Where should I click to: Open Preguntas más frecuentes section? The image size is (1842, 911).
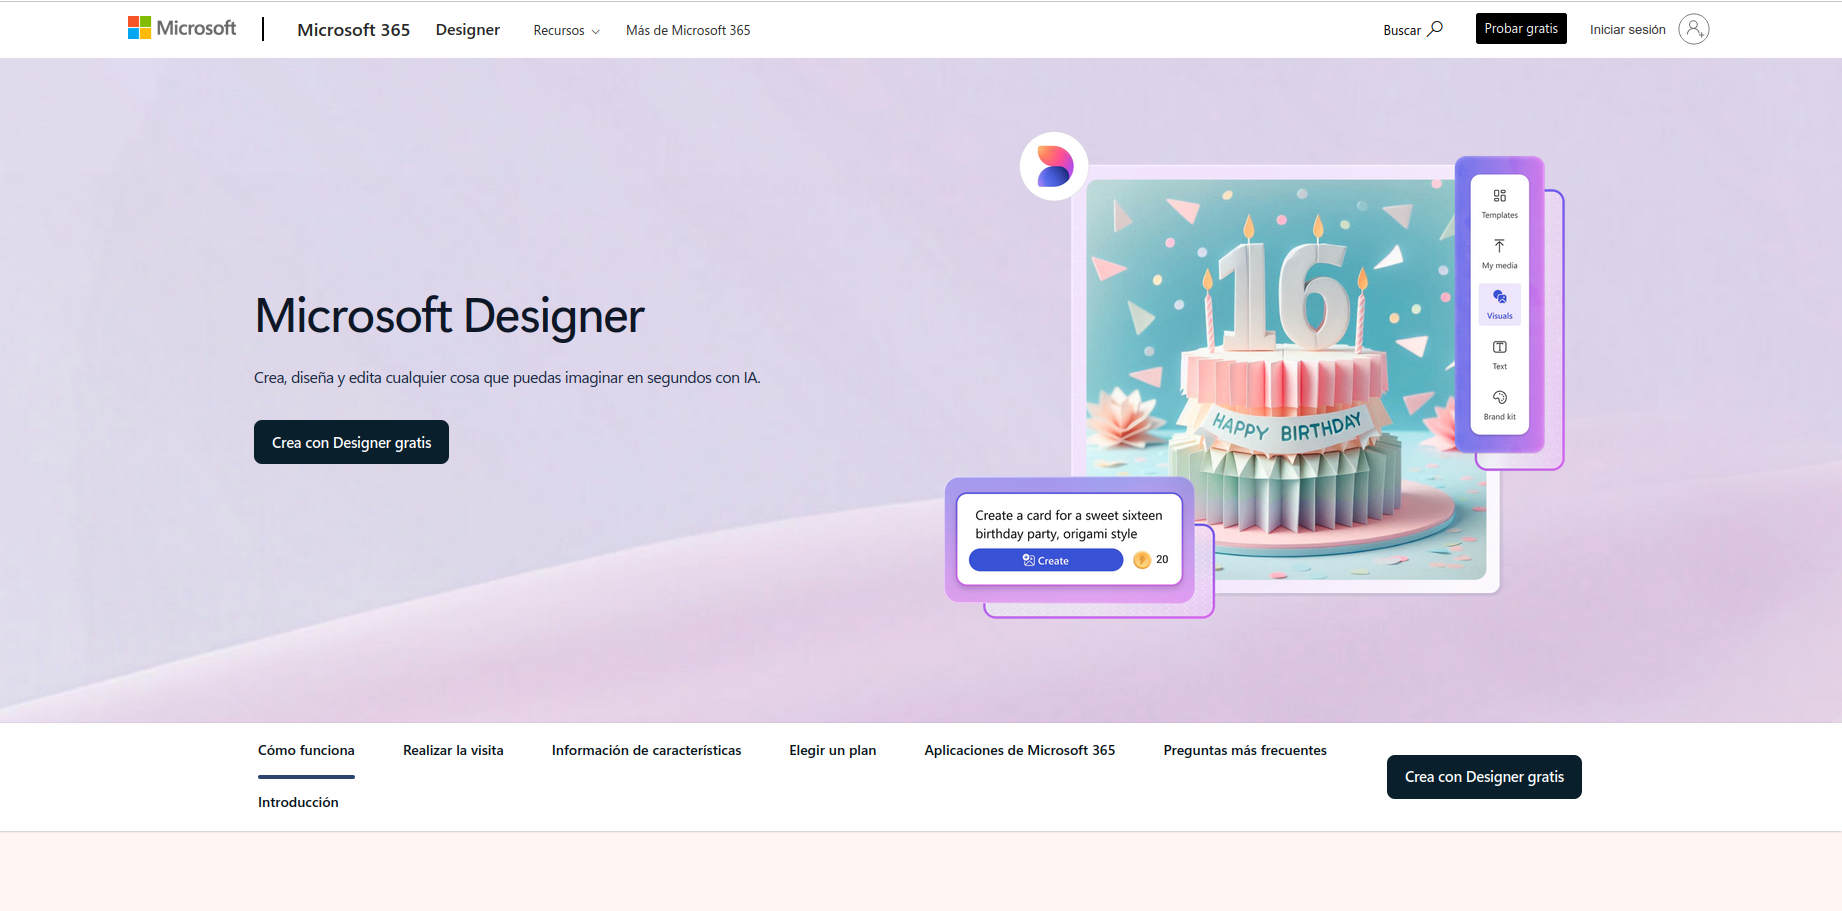tap(1244, 750)
